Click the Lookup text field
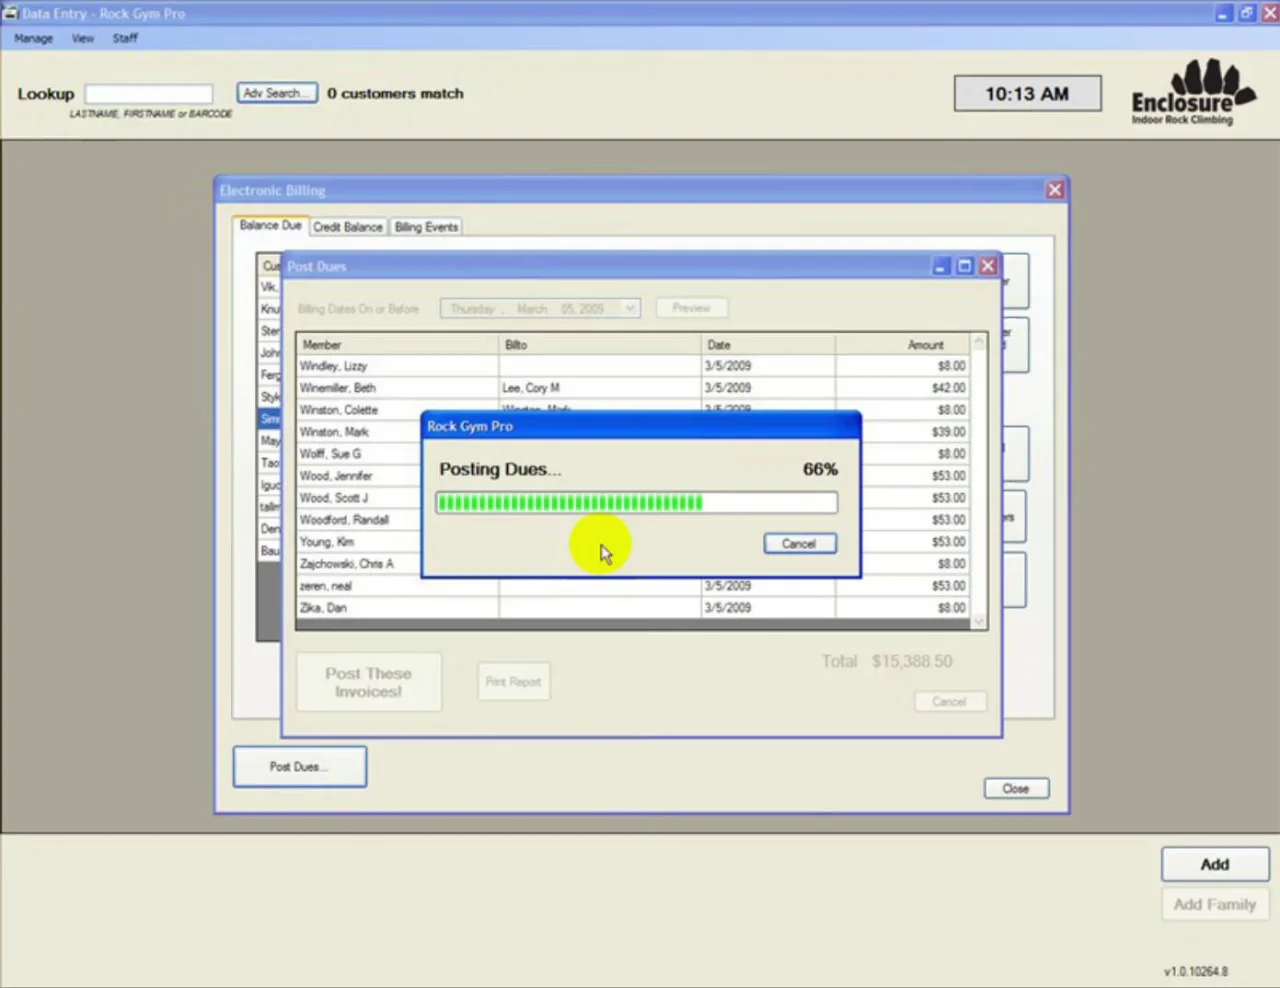Screen dimensions: 1280x988 [x=149, y=93]
